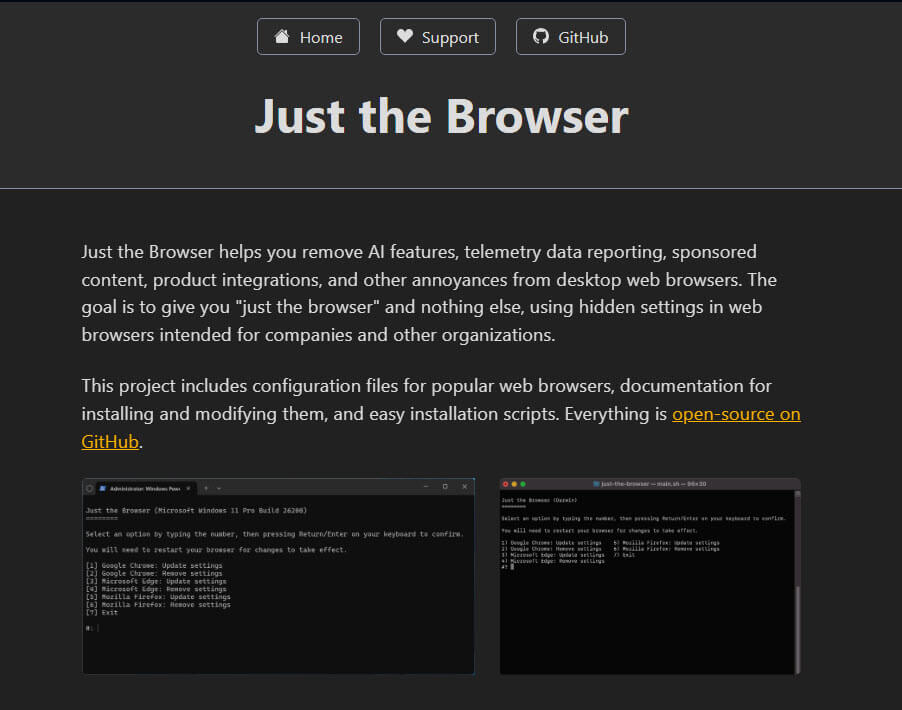Click the heart icon beside Support

(405, 36)
